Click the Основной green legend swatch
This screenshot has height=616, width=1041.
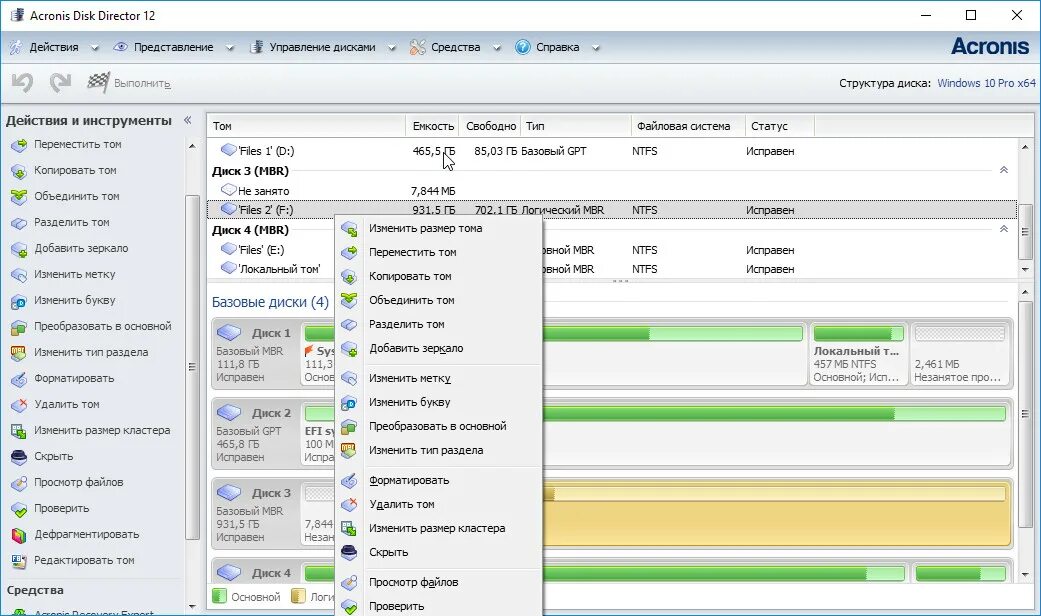[x=219, y=596]
